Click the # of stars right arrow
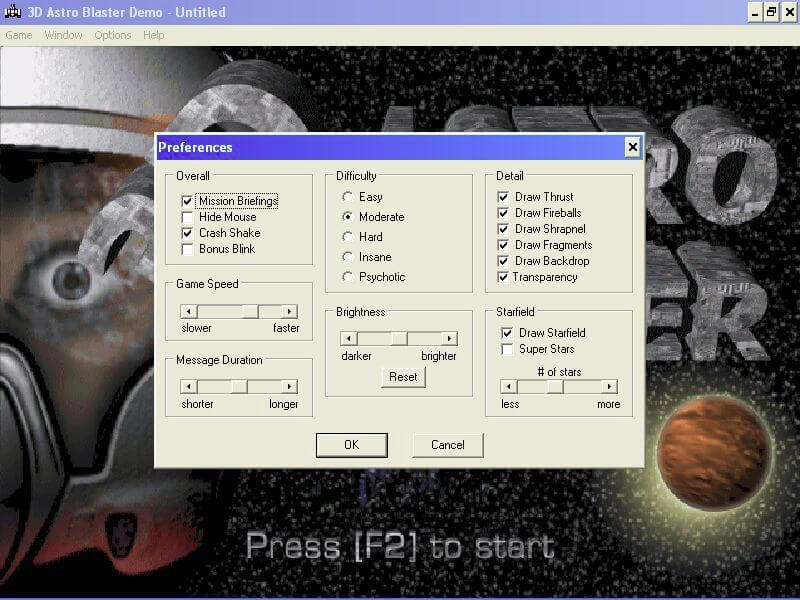Viewport: 800px width, 600px height. [609, 387]
